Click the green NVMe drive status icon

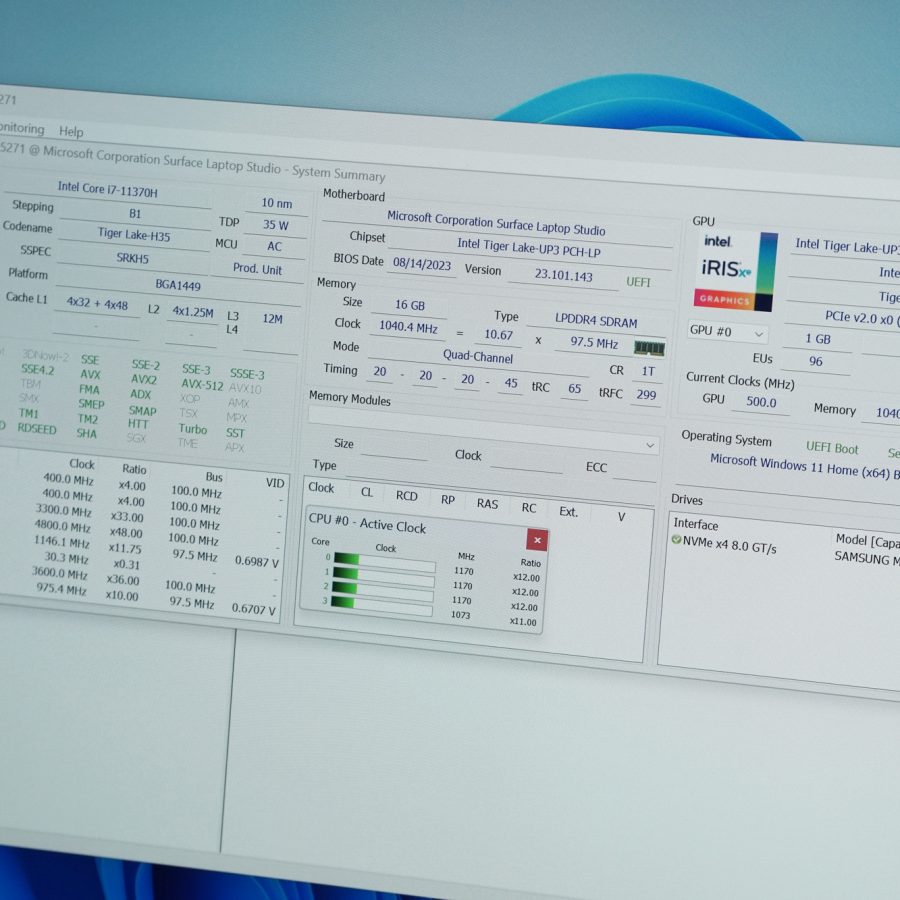pyautogui.click(x=676, y=540)
